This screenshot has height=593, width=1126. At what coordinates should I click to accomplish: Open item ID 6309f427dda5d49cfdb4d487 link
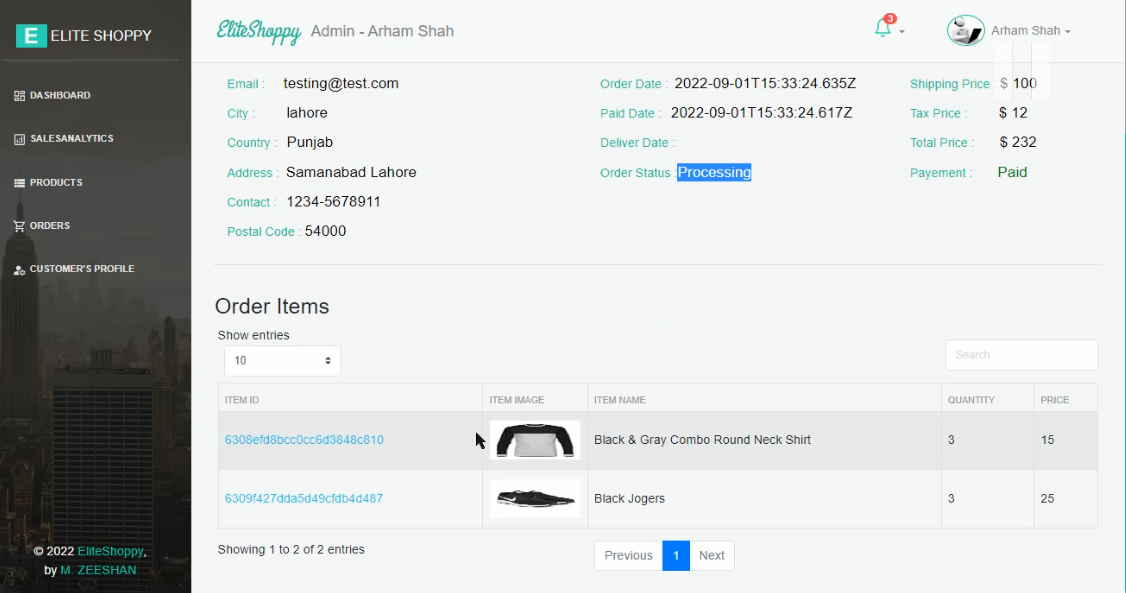tap(304, 498)
